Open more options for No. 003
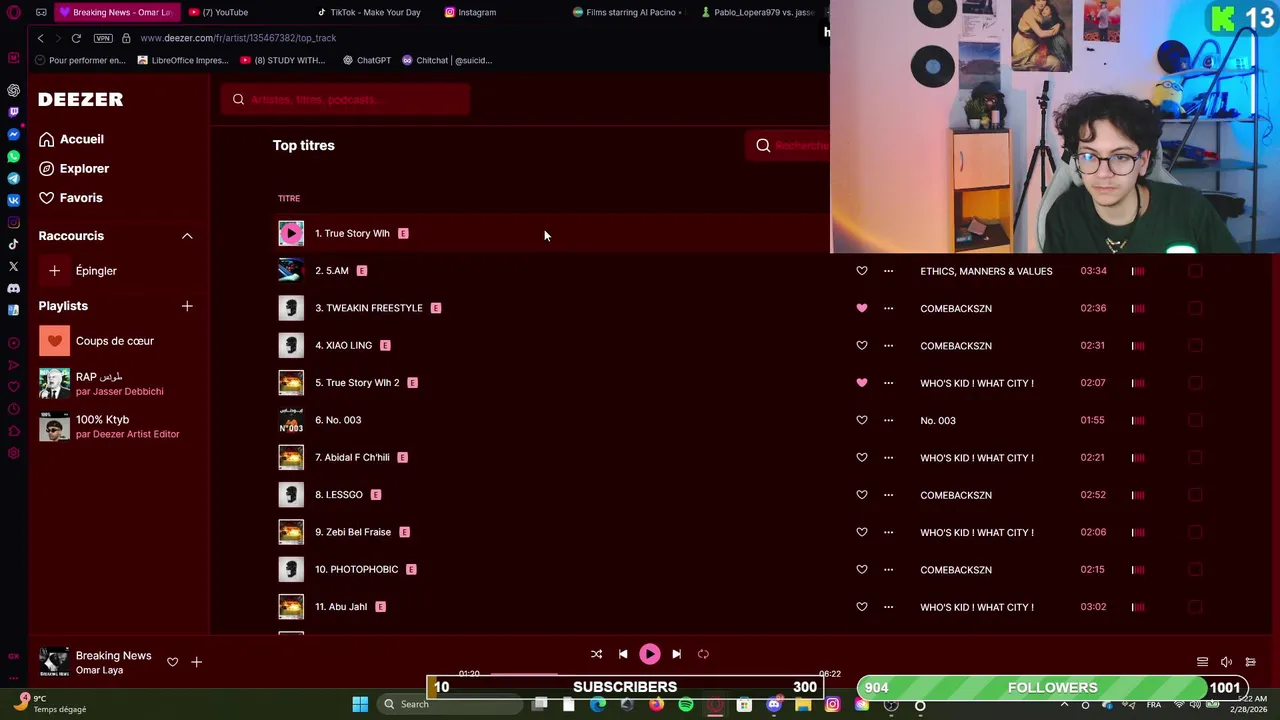1280x720 pixels. click(x=888, y=420)
